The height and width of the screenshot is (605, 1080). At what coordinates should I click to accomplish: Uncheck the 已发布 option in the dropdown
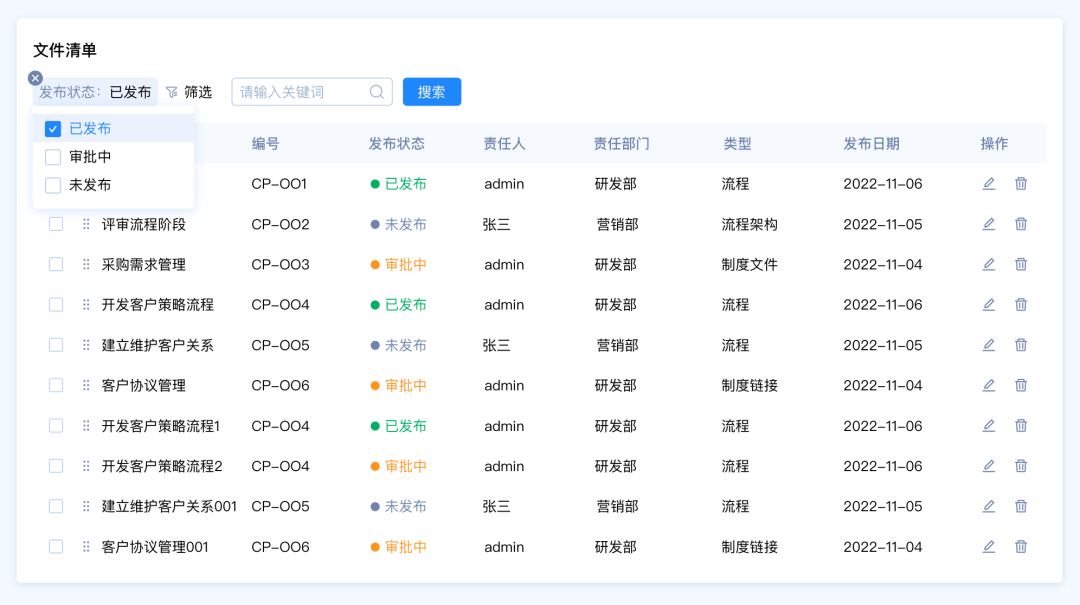53,129
